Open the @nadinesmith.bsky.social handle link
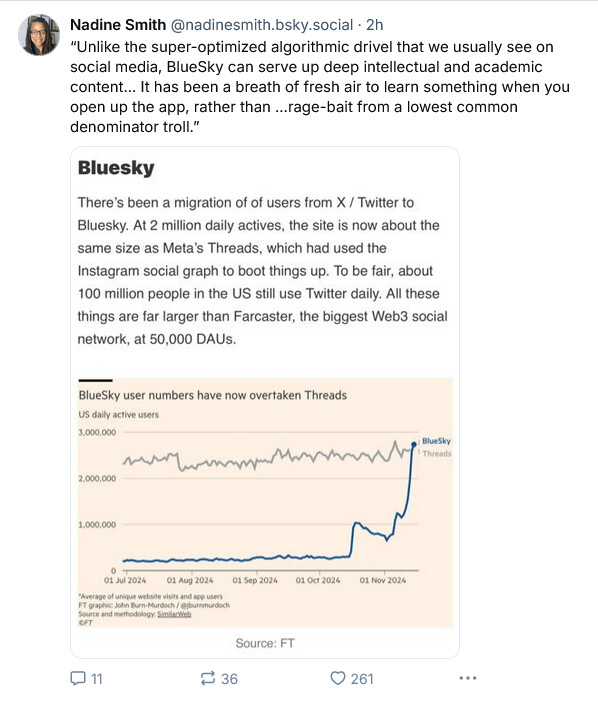 click(x=262, y=25)
